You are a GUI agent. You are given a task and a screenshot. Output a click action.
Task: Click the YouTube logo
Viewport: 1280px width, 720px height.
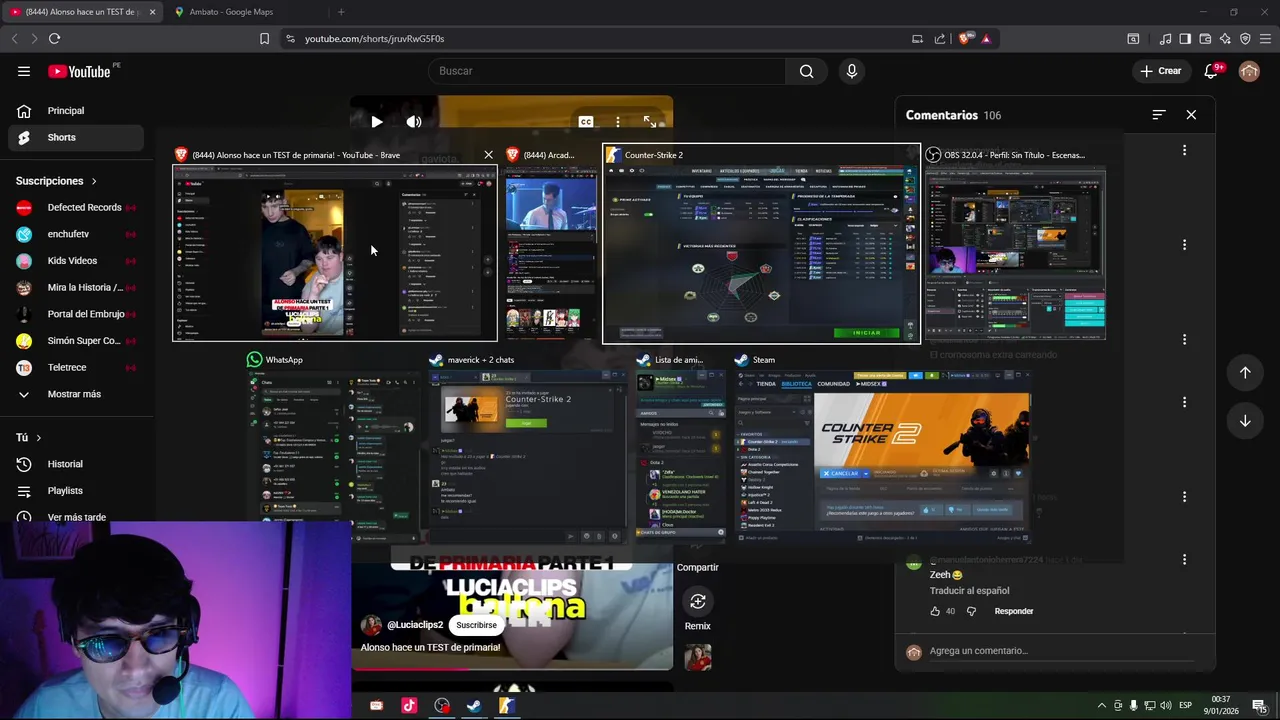pyautogui.click(x=79, y=71)
